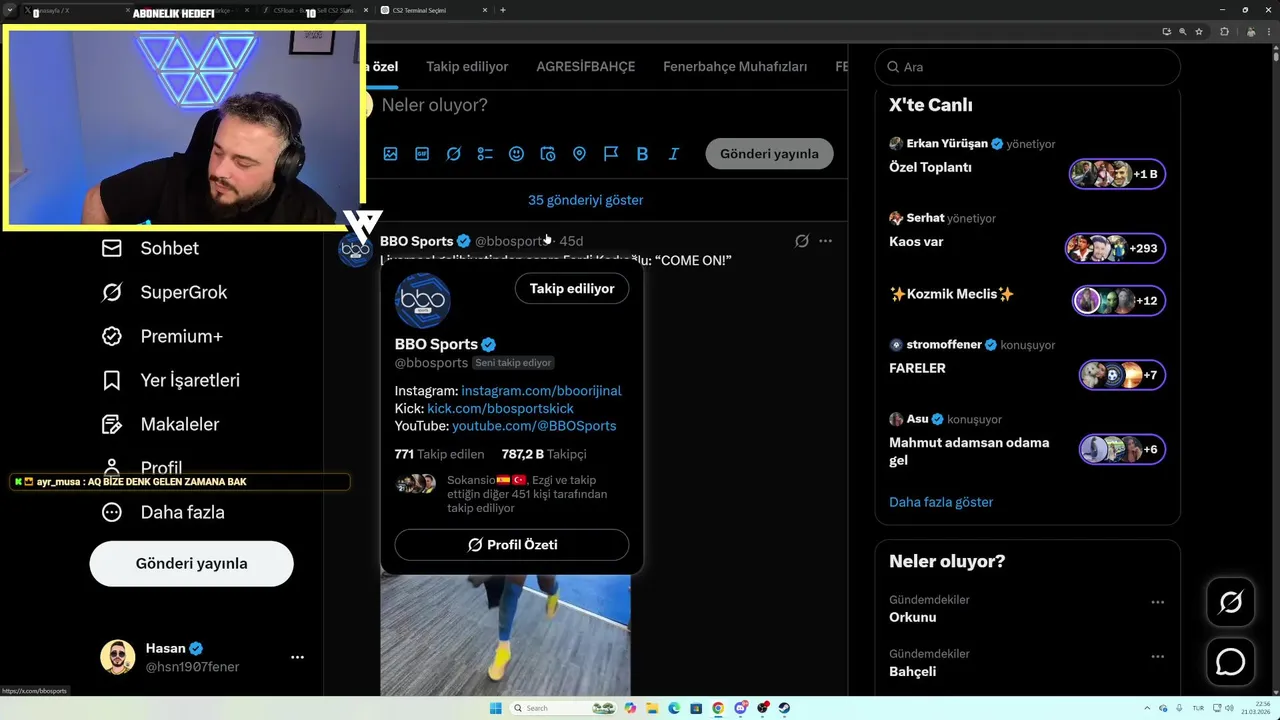This screenshot has height=720, width=1280.
Task: Click the Ara search field
Action: point(1027,67)
